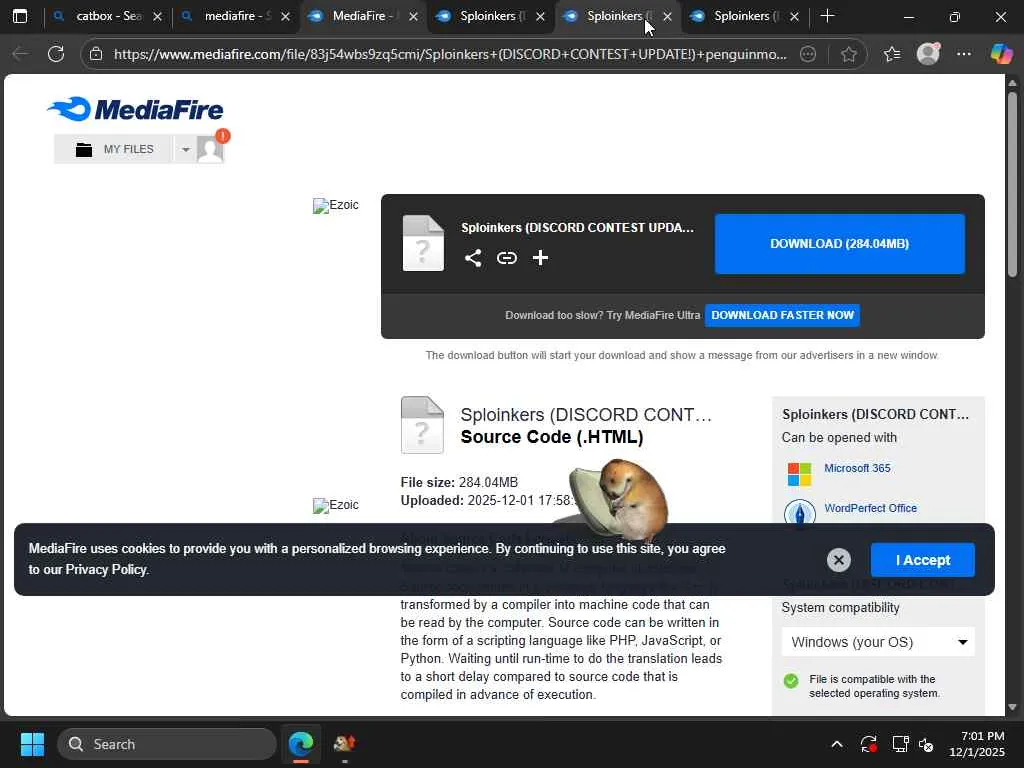Click the Microsoft 365 logo icon
Image resolution: width=1024 pixels, height=768 pixels.
[x=799, y=474]
